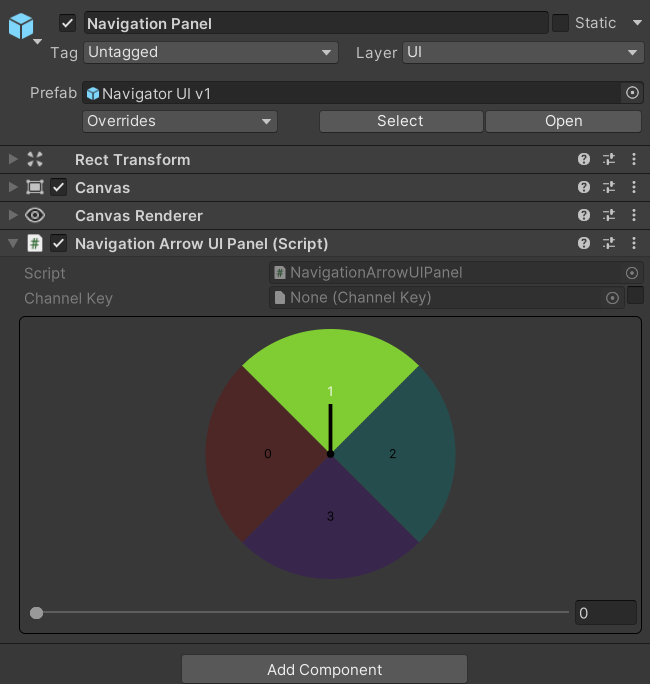Click the Canvas component icon
This screenshot has width=650, height=684.
pos(35,187)
